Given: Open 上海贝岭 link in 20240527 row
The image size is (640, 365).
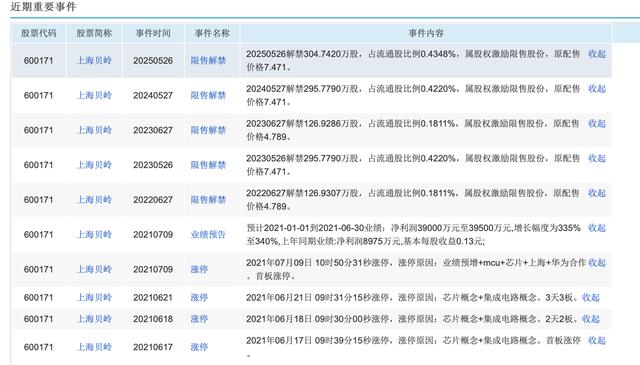Looking at the screenshot, I should tap(94, 96).
